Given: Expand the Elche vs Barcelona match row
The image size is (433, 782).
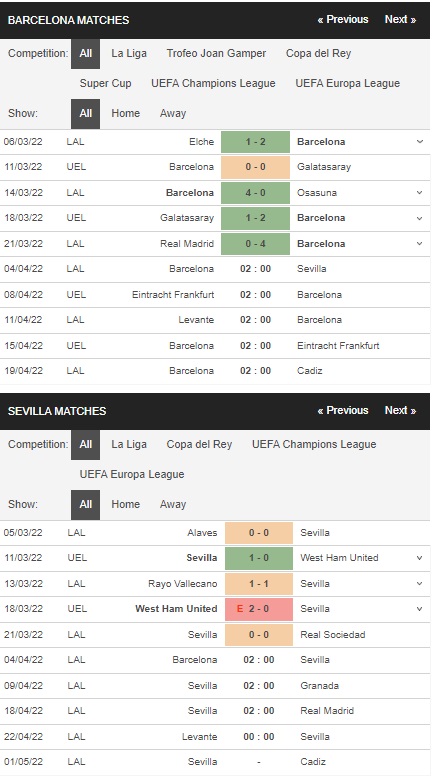Looking at the screenshot, I should coord(420,142).
